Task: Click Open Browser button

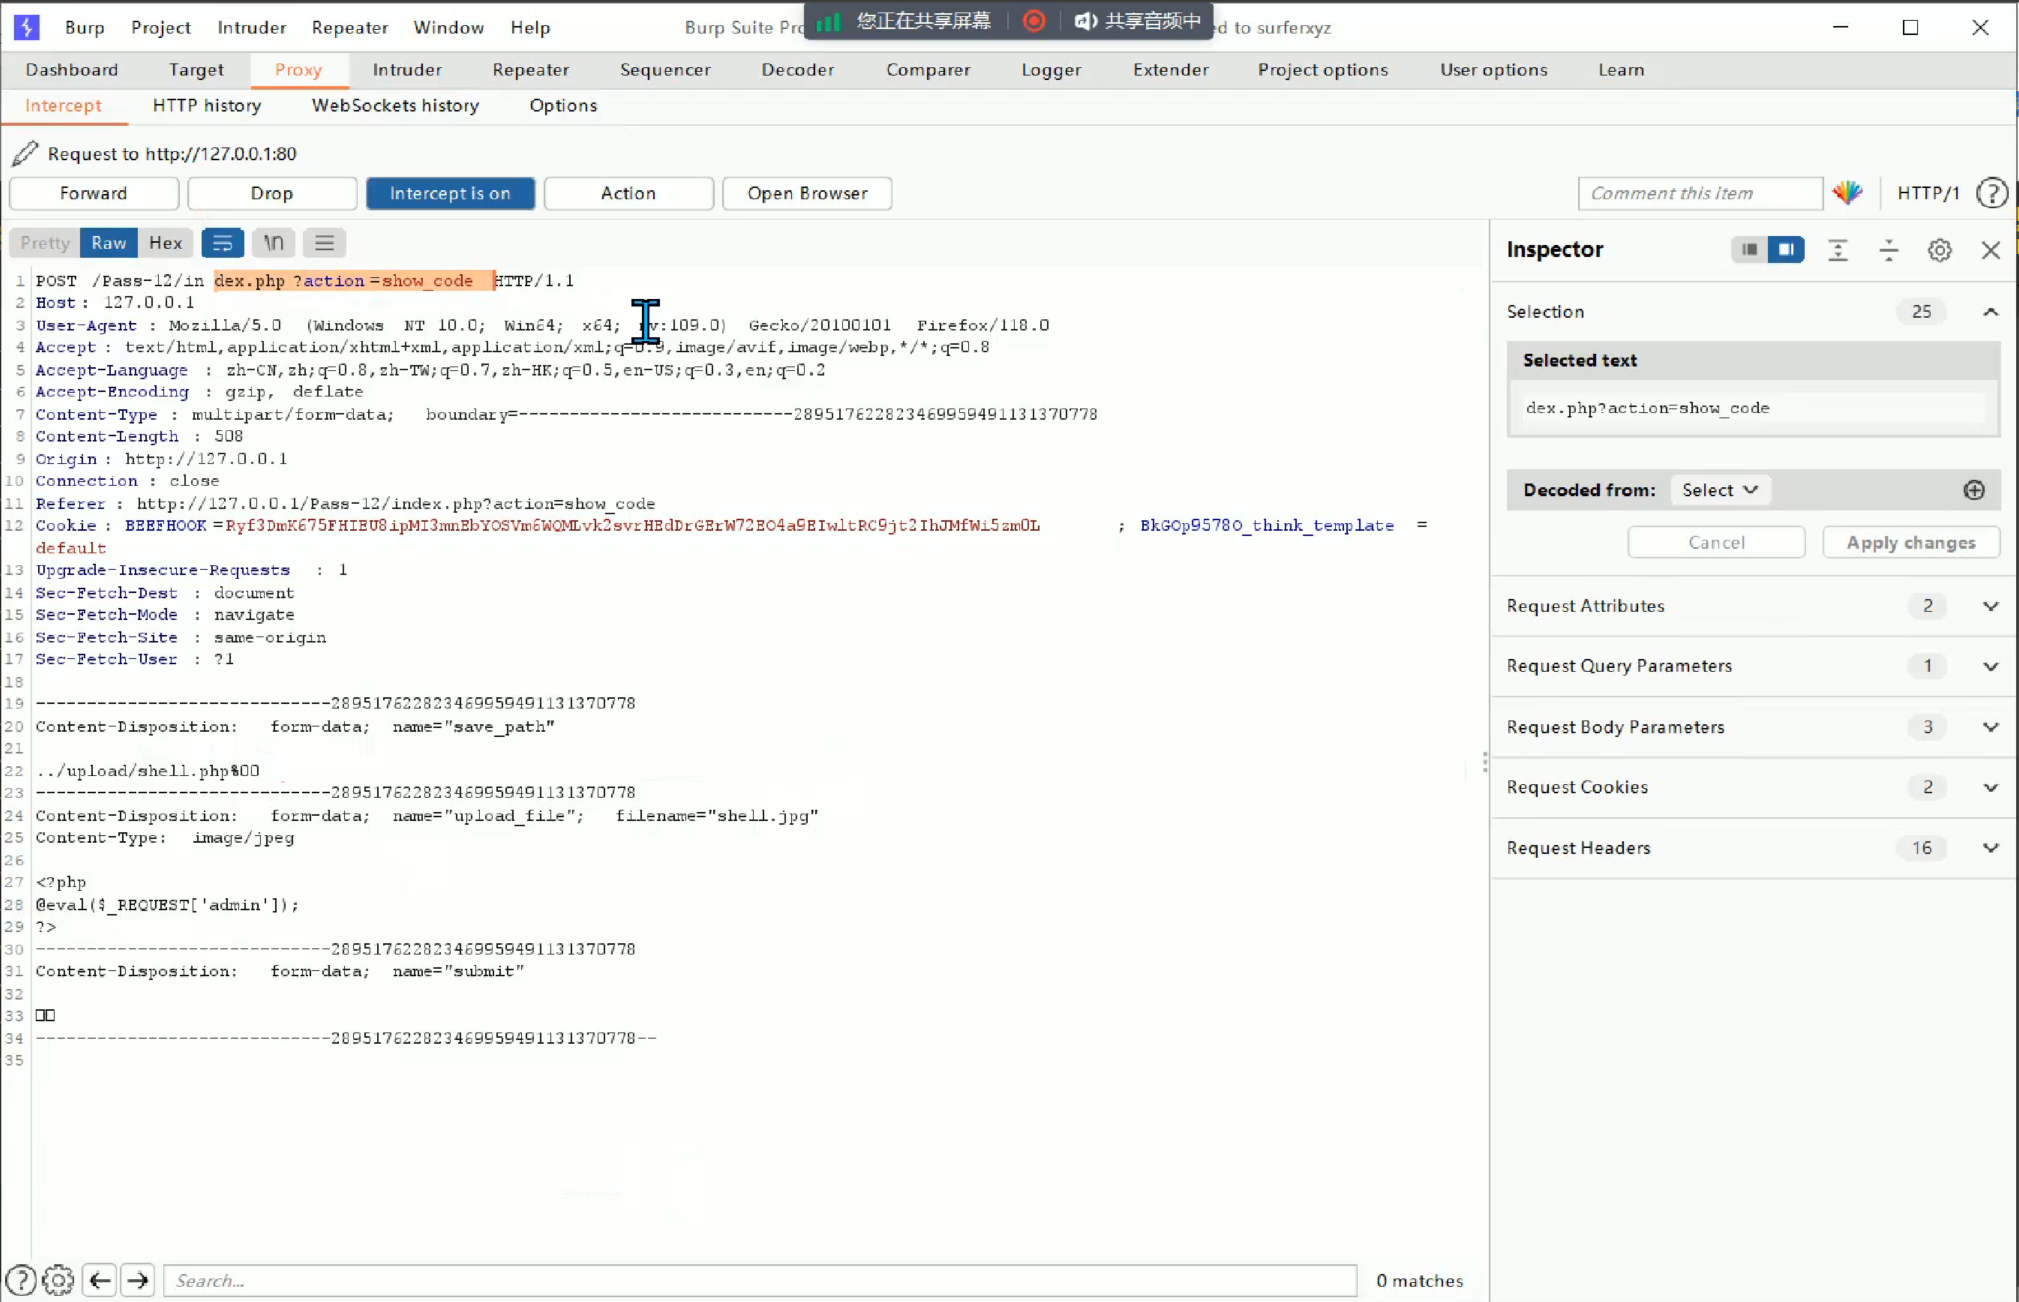Action: [x=807, y=193]
